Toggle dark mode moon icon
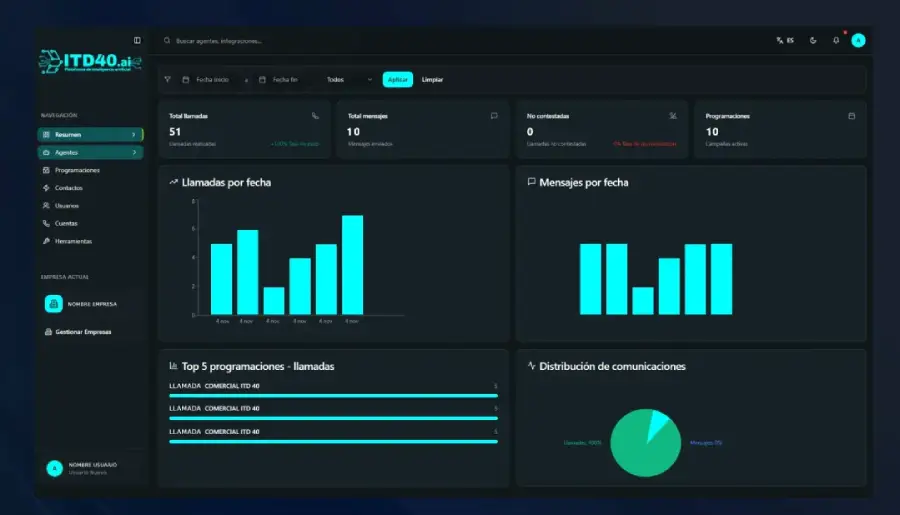Viewport: 900px width, 515px height. click(x=813, y=40)
